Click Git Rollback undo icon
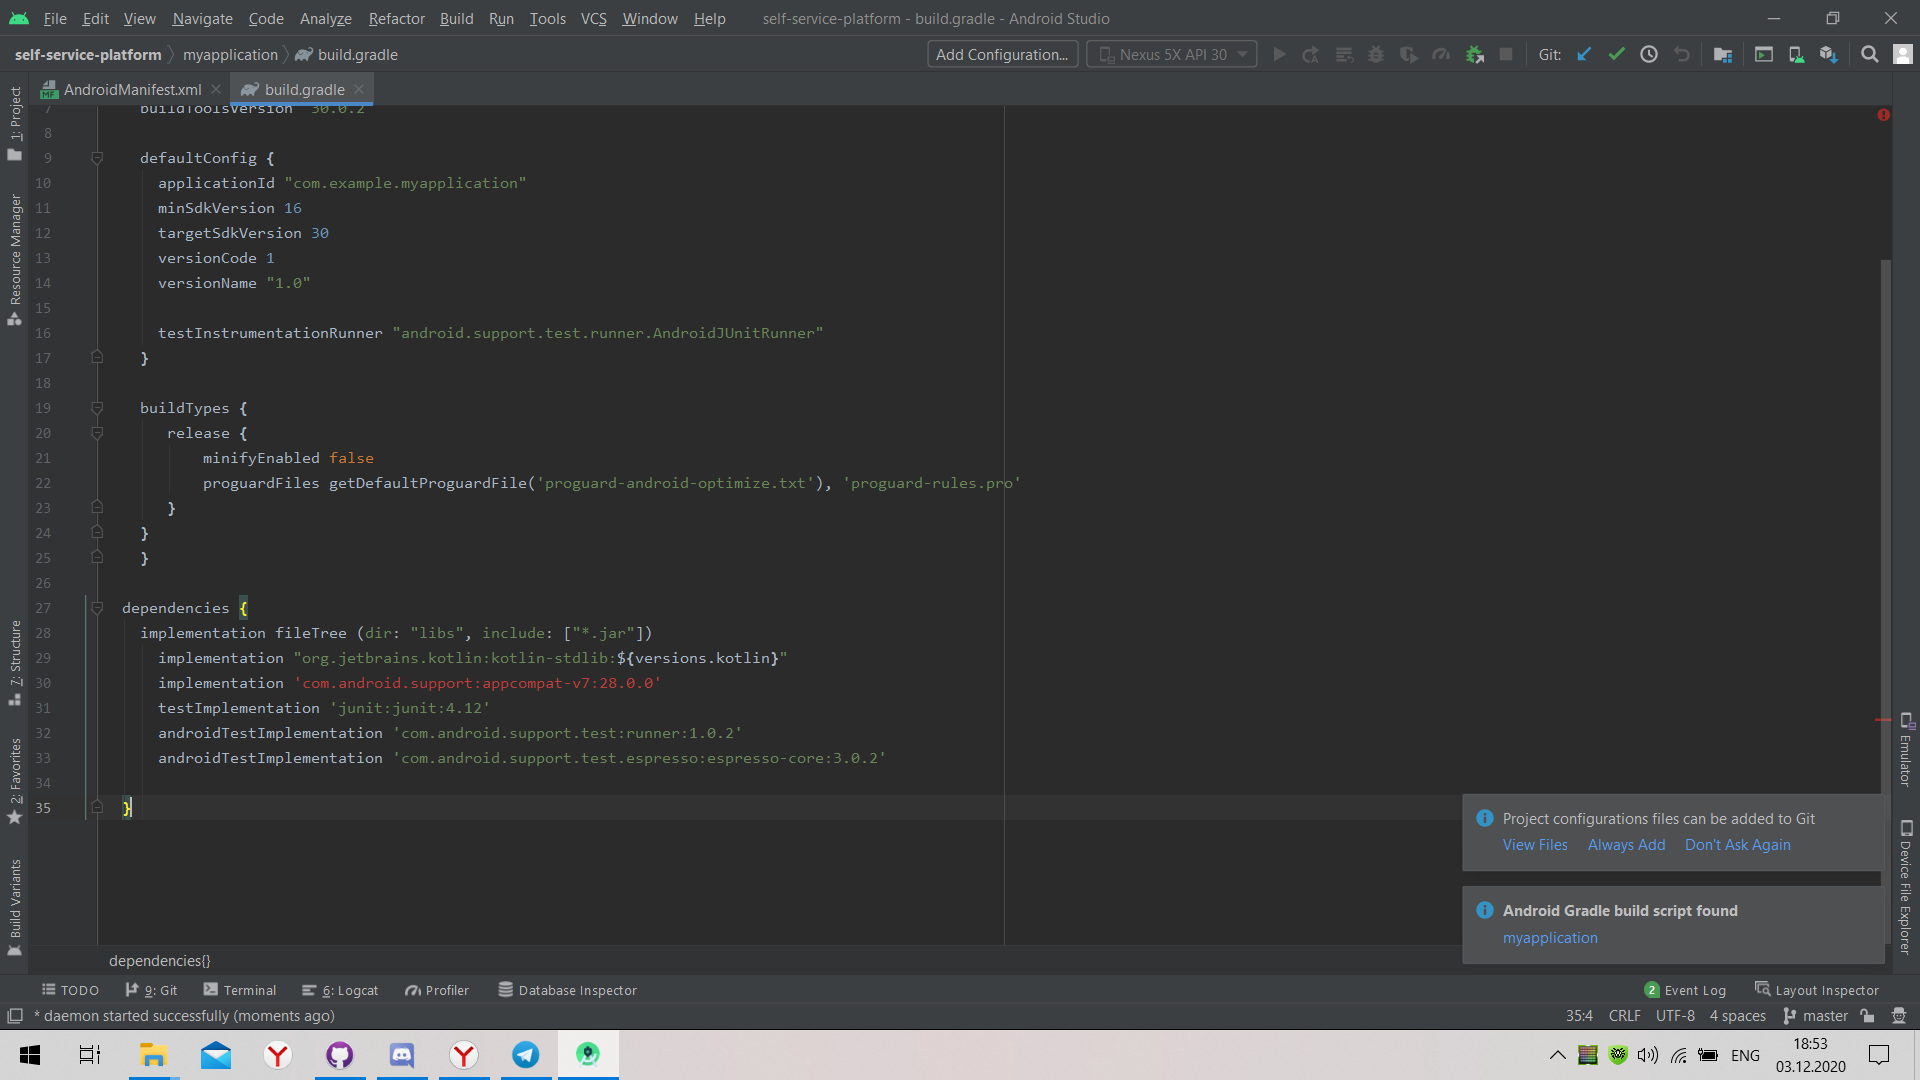The height and width of the screenshot is (1080, 1920). click(x=1682, y=55)
